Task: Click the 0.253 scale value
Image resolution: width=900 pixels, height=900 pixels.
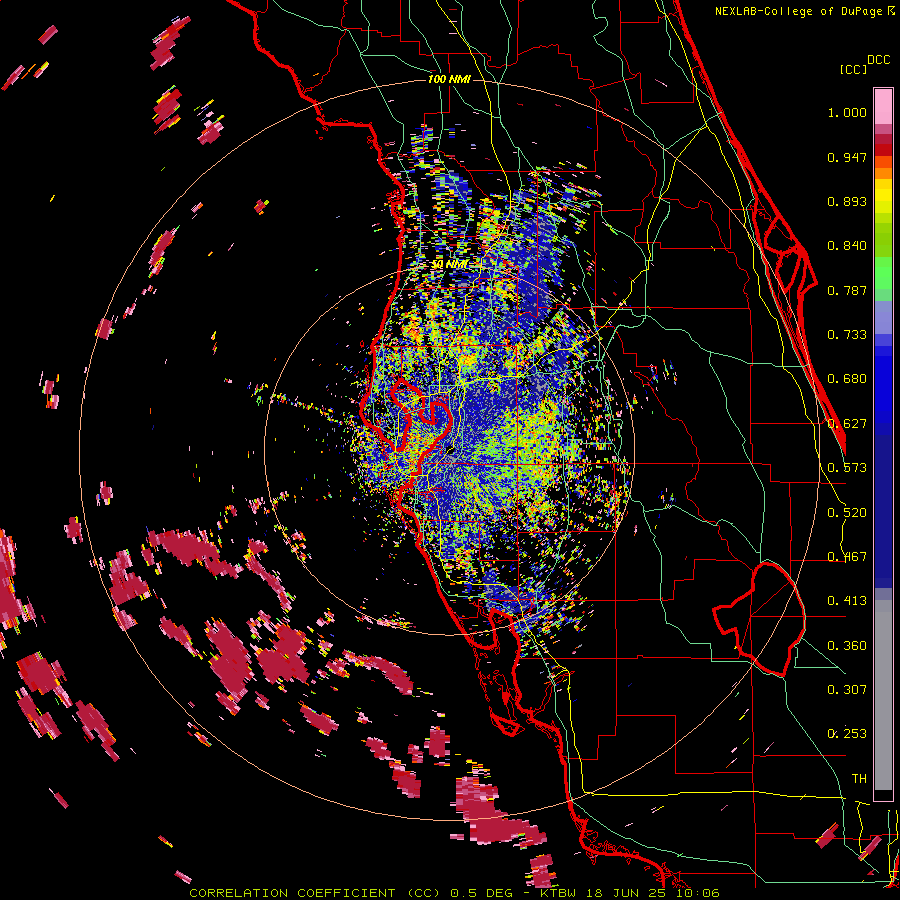Action: pyautogui.click(x=847, y=734)
